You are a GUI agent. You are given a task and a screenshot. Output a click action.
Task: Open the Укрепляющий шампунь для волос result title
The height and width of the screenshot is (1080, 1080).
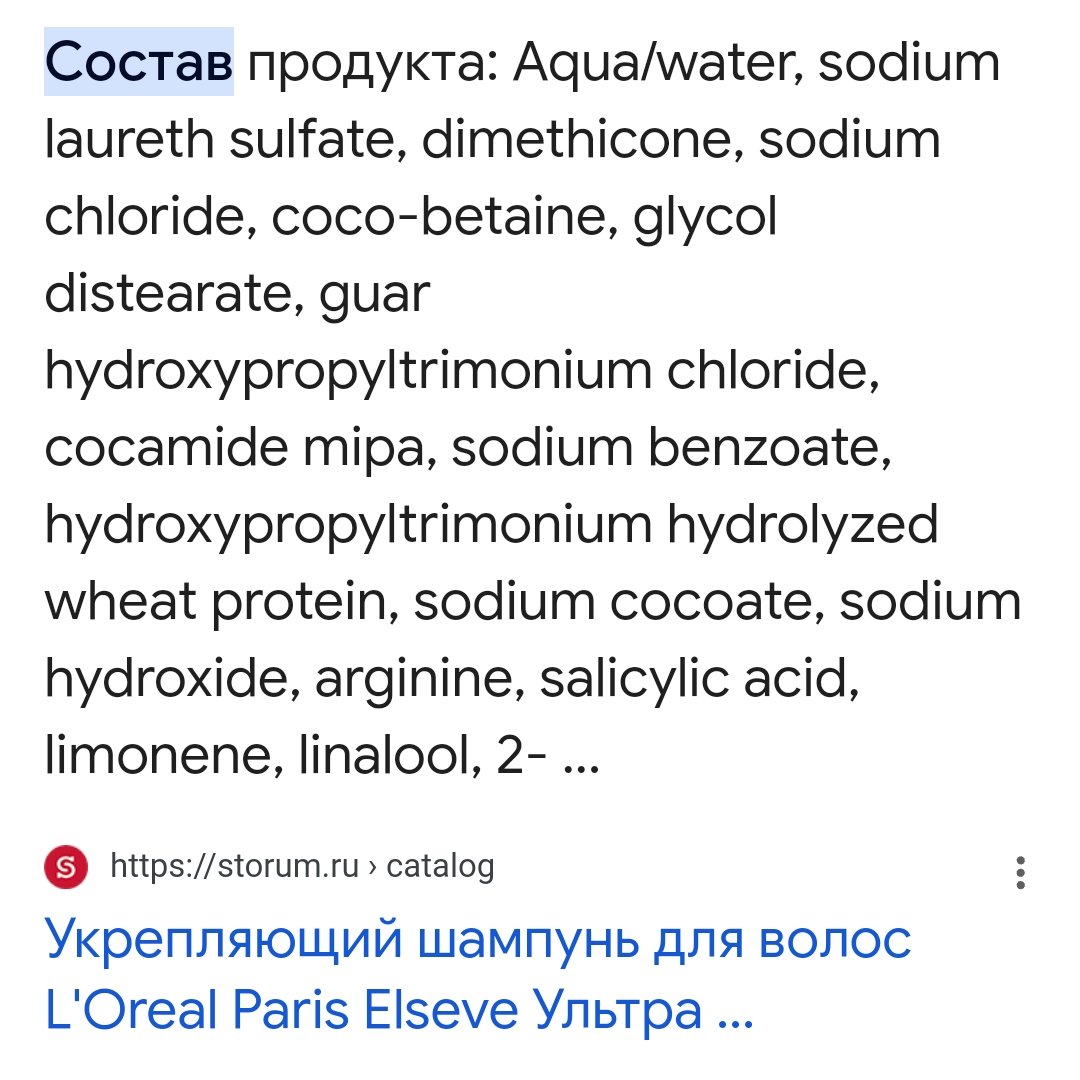[x=478, y=939]
